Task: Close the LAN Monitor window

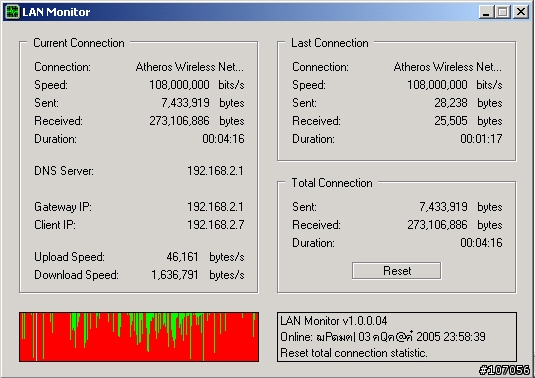Action: pyautogui.click(x=521, y=12)
